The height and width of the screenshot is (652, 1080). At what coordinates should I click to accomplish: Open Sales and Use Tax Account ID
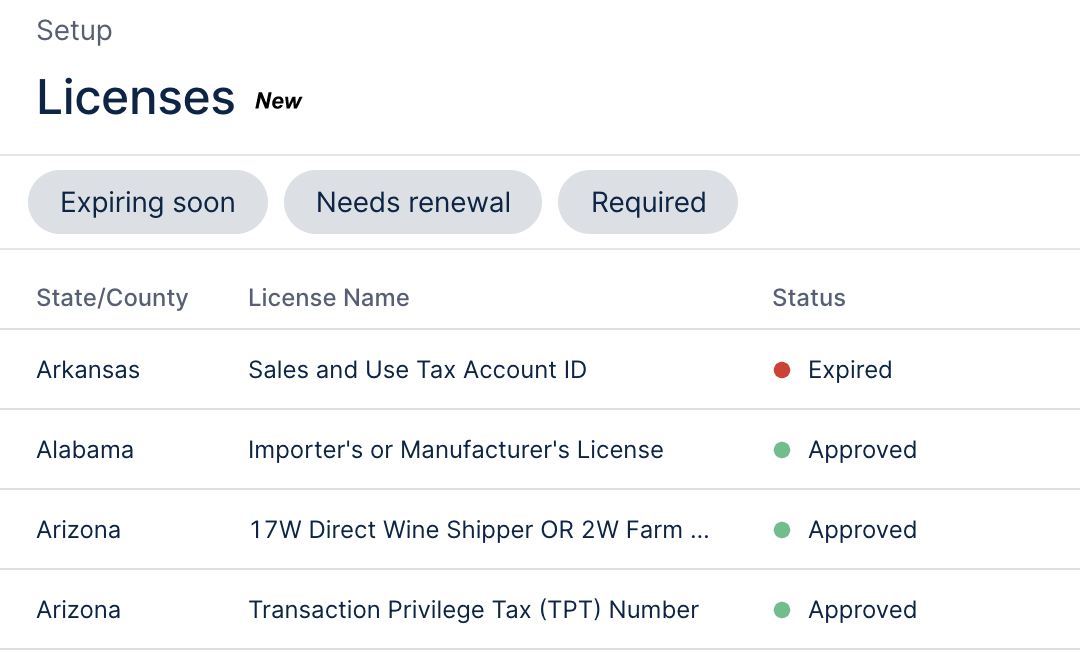(417, 370)
